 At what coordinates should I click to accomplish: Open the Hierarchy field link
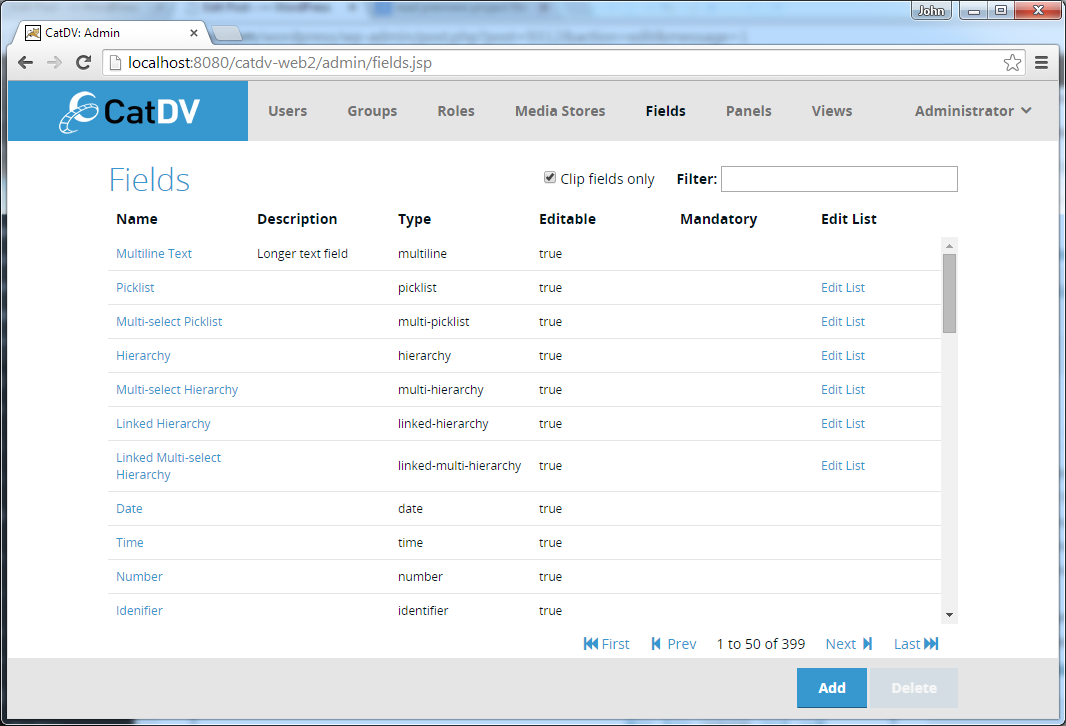pos(143,356)
